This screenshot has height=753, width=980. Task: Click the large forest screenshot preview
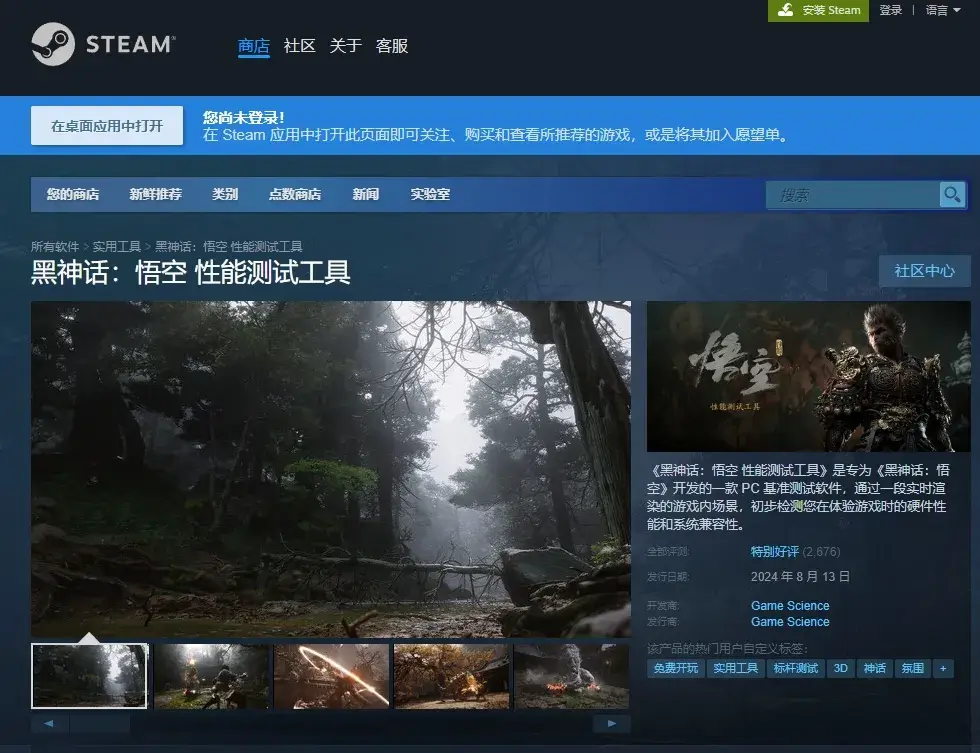click(331, 469)
